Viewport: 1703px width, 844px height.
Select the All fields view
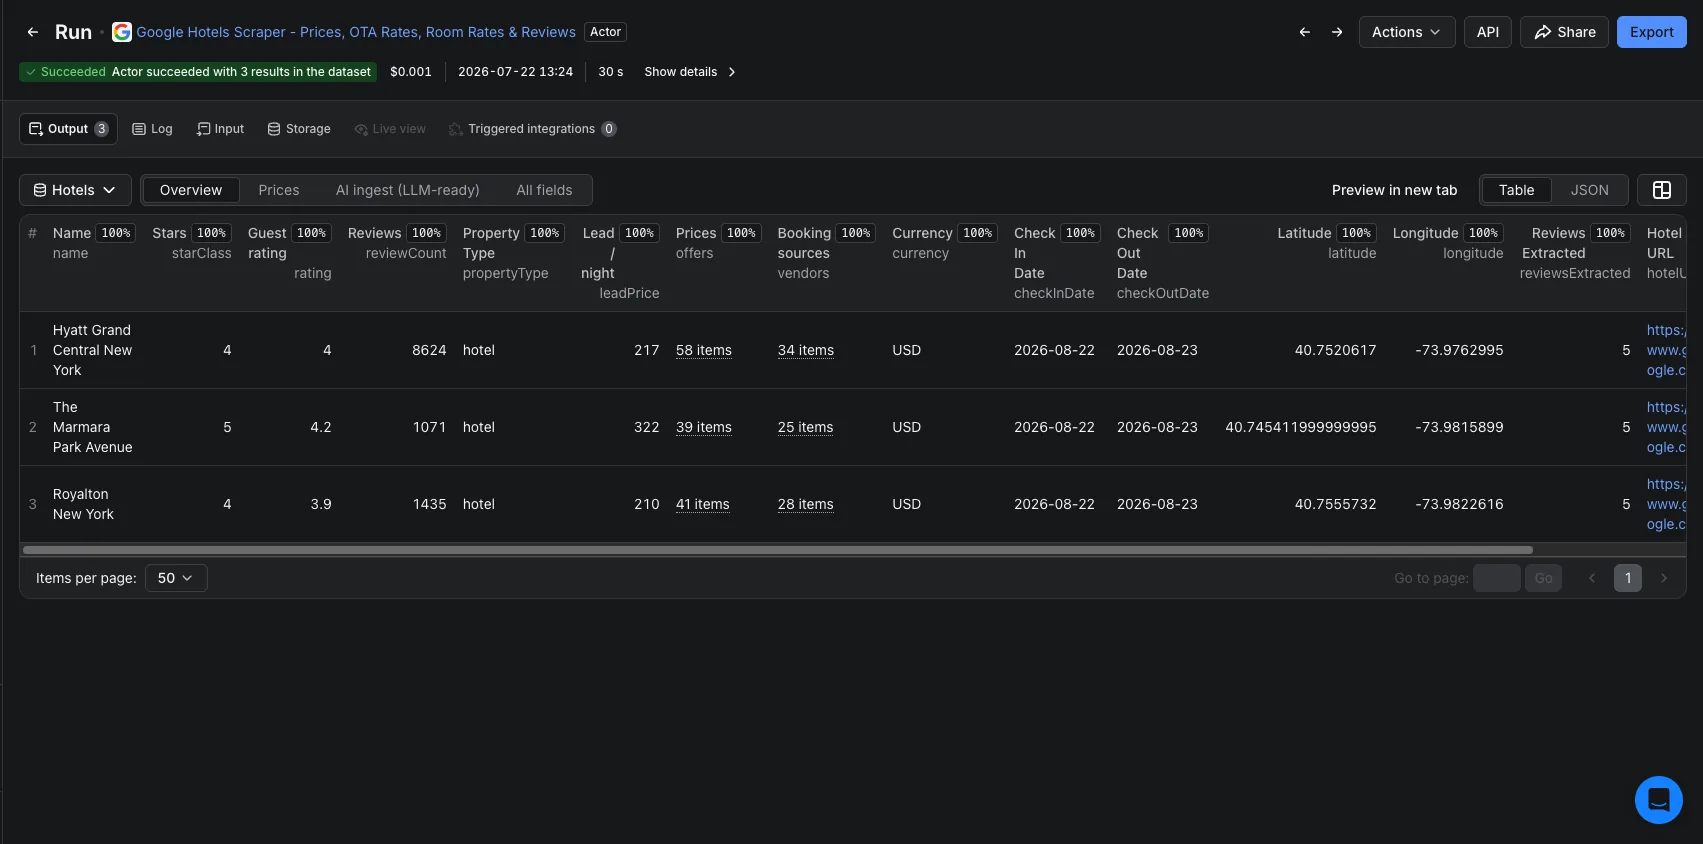(x=544, y=190)
